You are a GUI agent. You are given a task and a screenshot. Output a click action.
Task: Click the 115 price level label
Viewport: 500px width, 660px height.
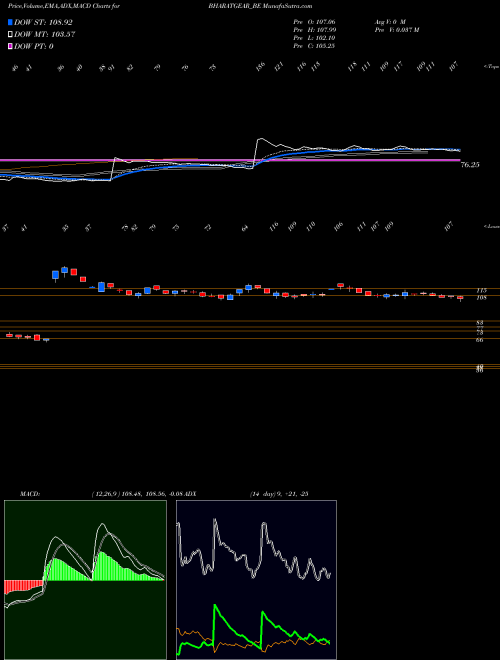[481, 290]
